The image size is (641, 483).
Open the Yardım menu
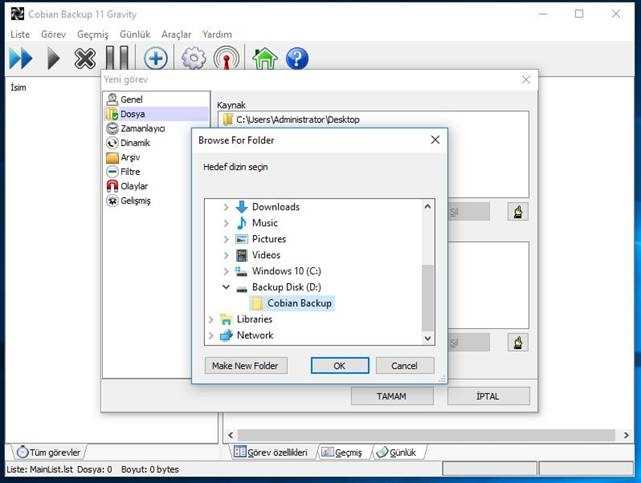point(217,34)
